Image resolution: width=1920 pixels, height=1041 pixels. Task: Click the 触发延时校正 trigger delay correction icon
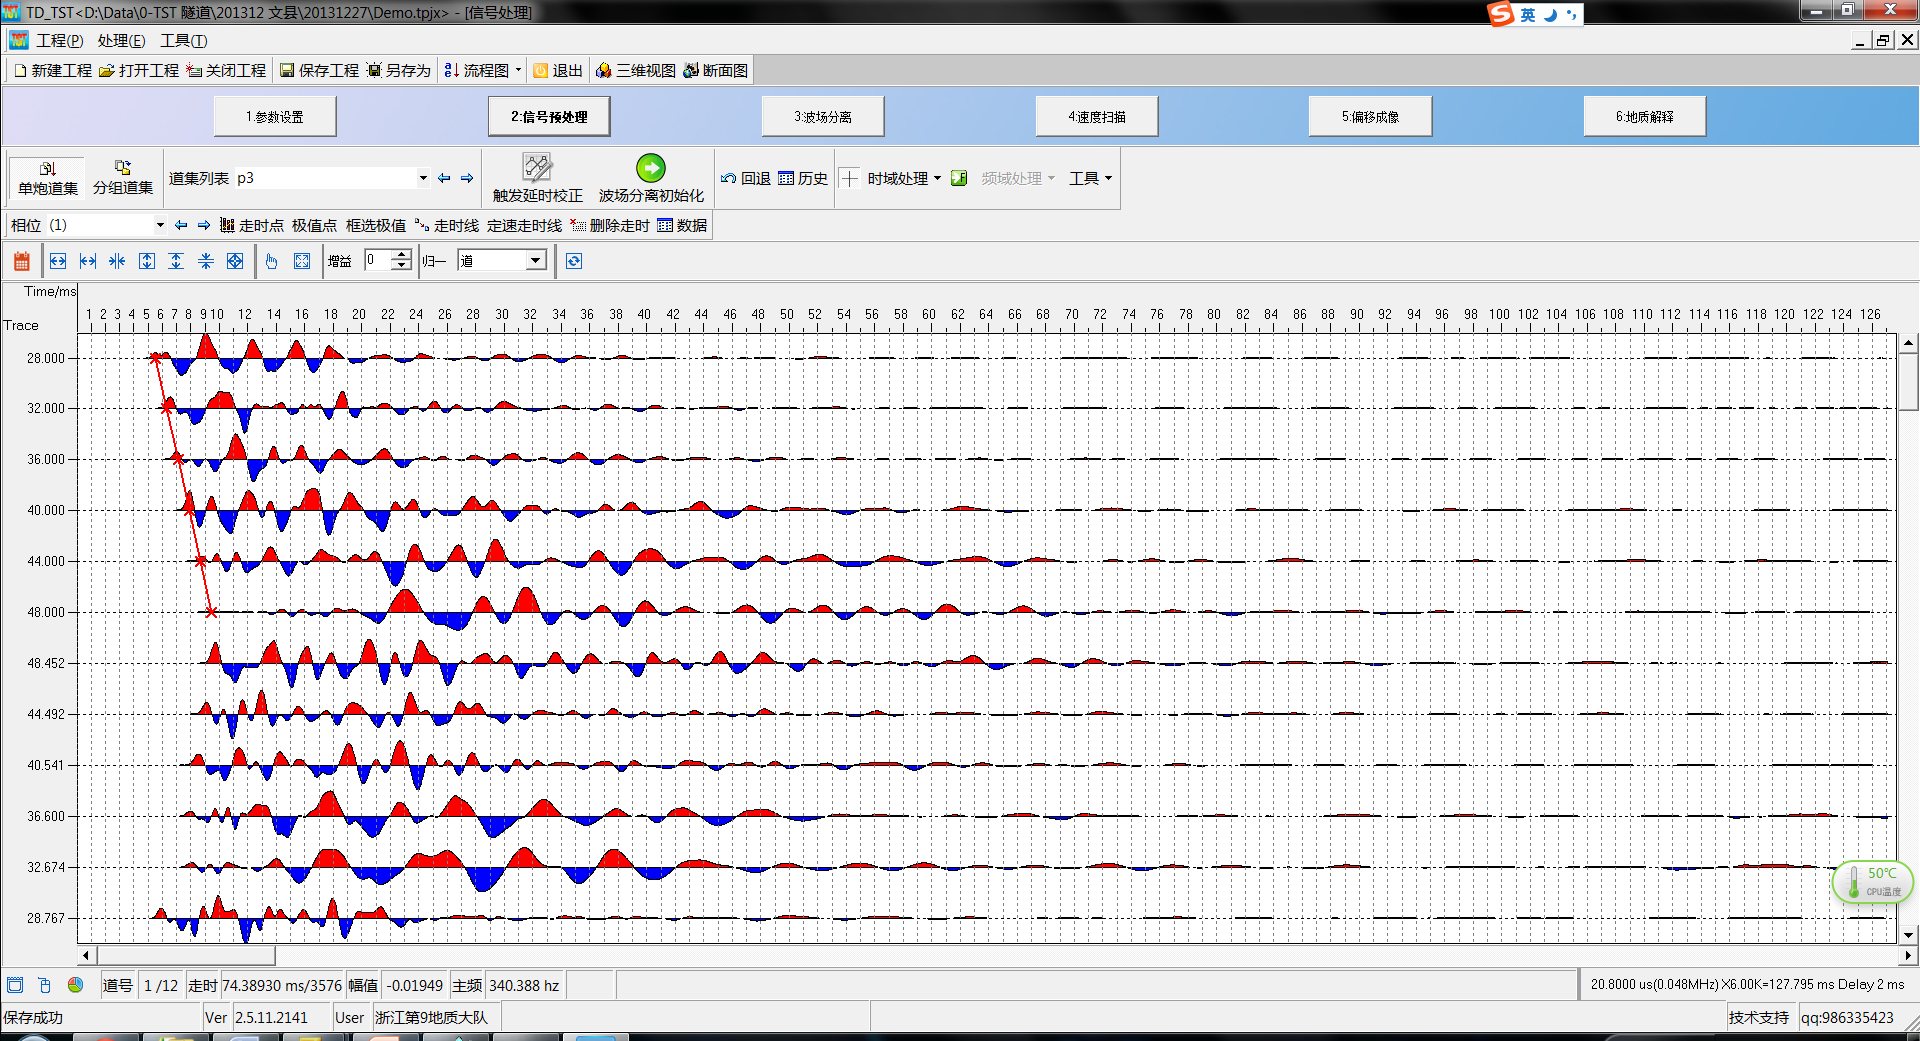tap(537, 168)
